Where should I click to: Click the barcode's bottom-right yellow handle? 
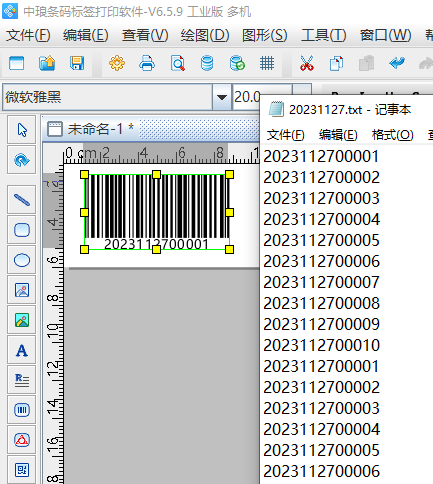[229, 249]
